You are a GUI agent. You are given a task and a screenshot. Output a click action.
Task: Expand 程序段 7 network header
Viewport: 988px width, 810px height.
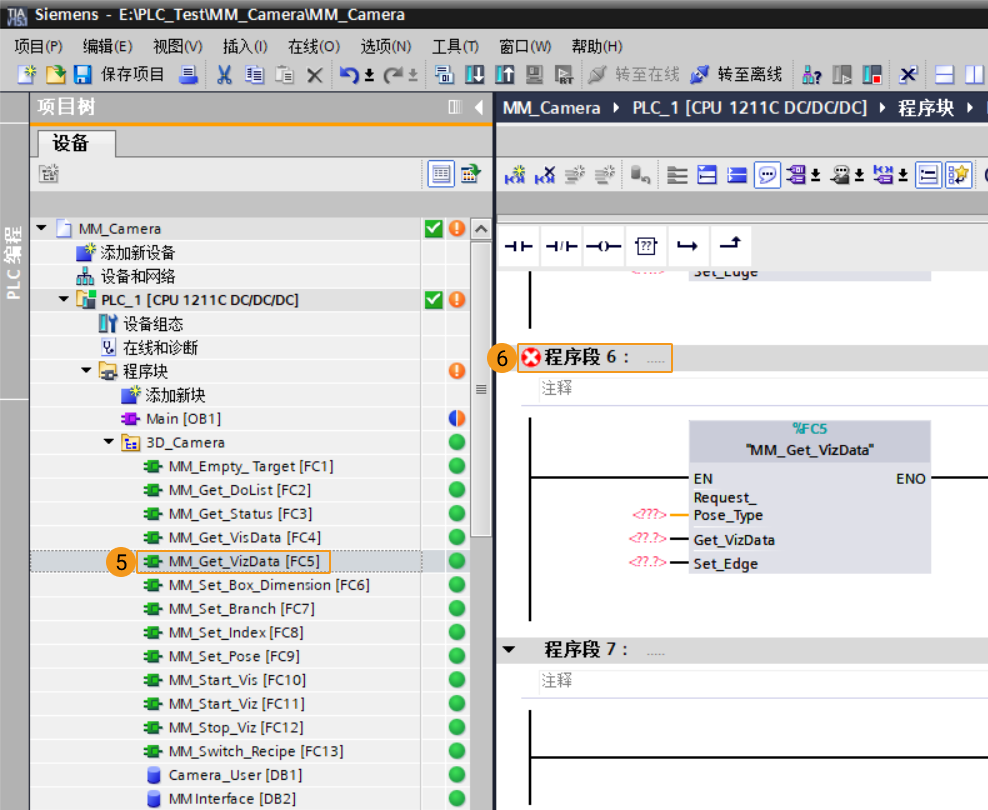(x=509, y=649)
